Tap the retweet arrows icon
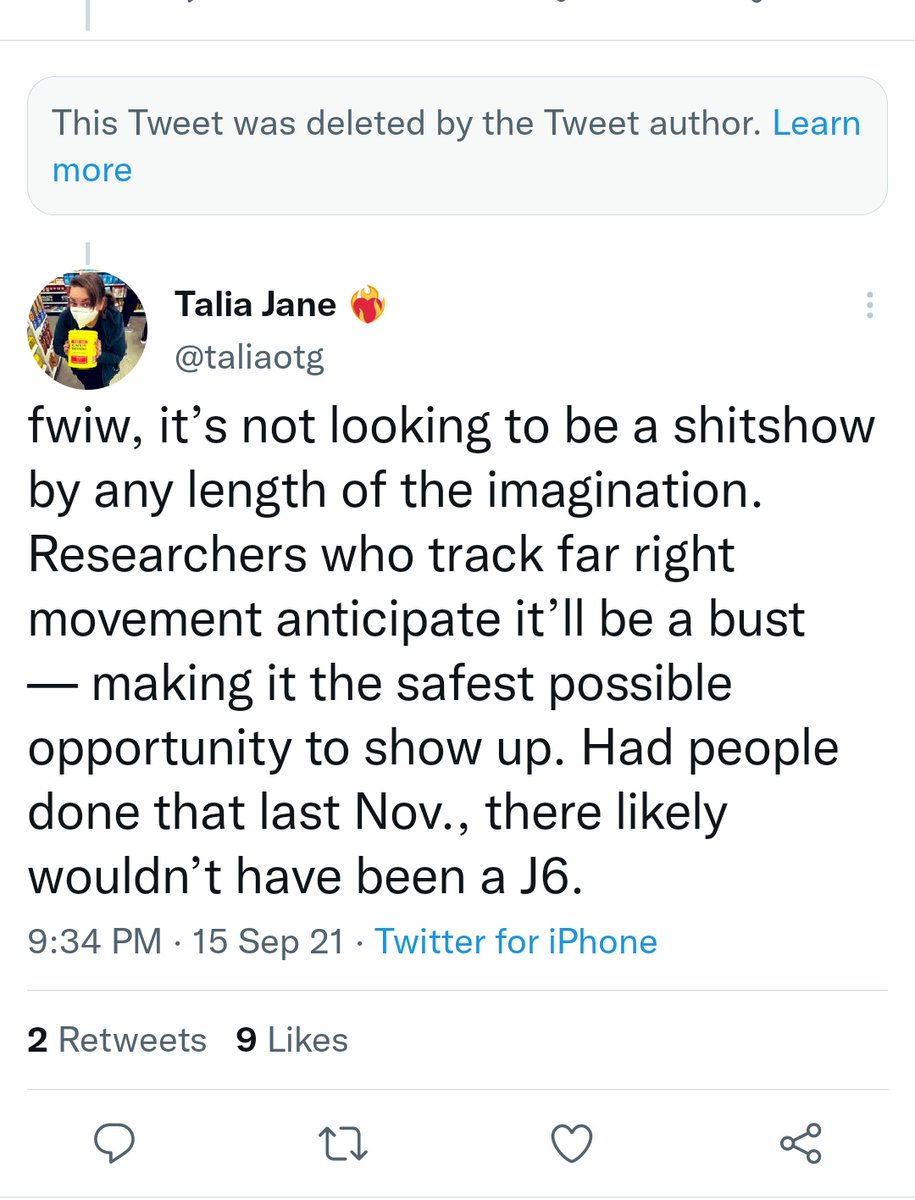Screen dimensions: 915x1200 pos(343,1141)
